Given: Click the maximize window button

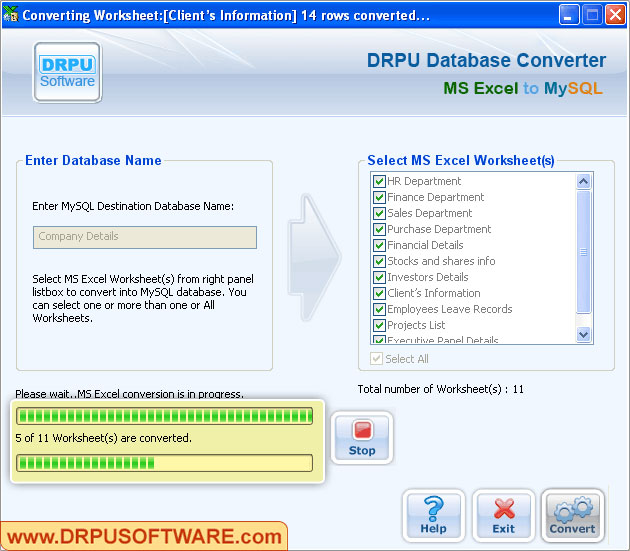Looking at the screenshot, I should point(592,15).
